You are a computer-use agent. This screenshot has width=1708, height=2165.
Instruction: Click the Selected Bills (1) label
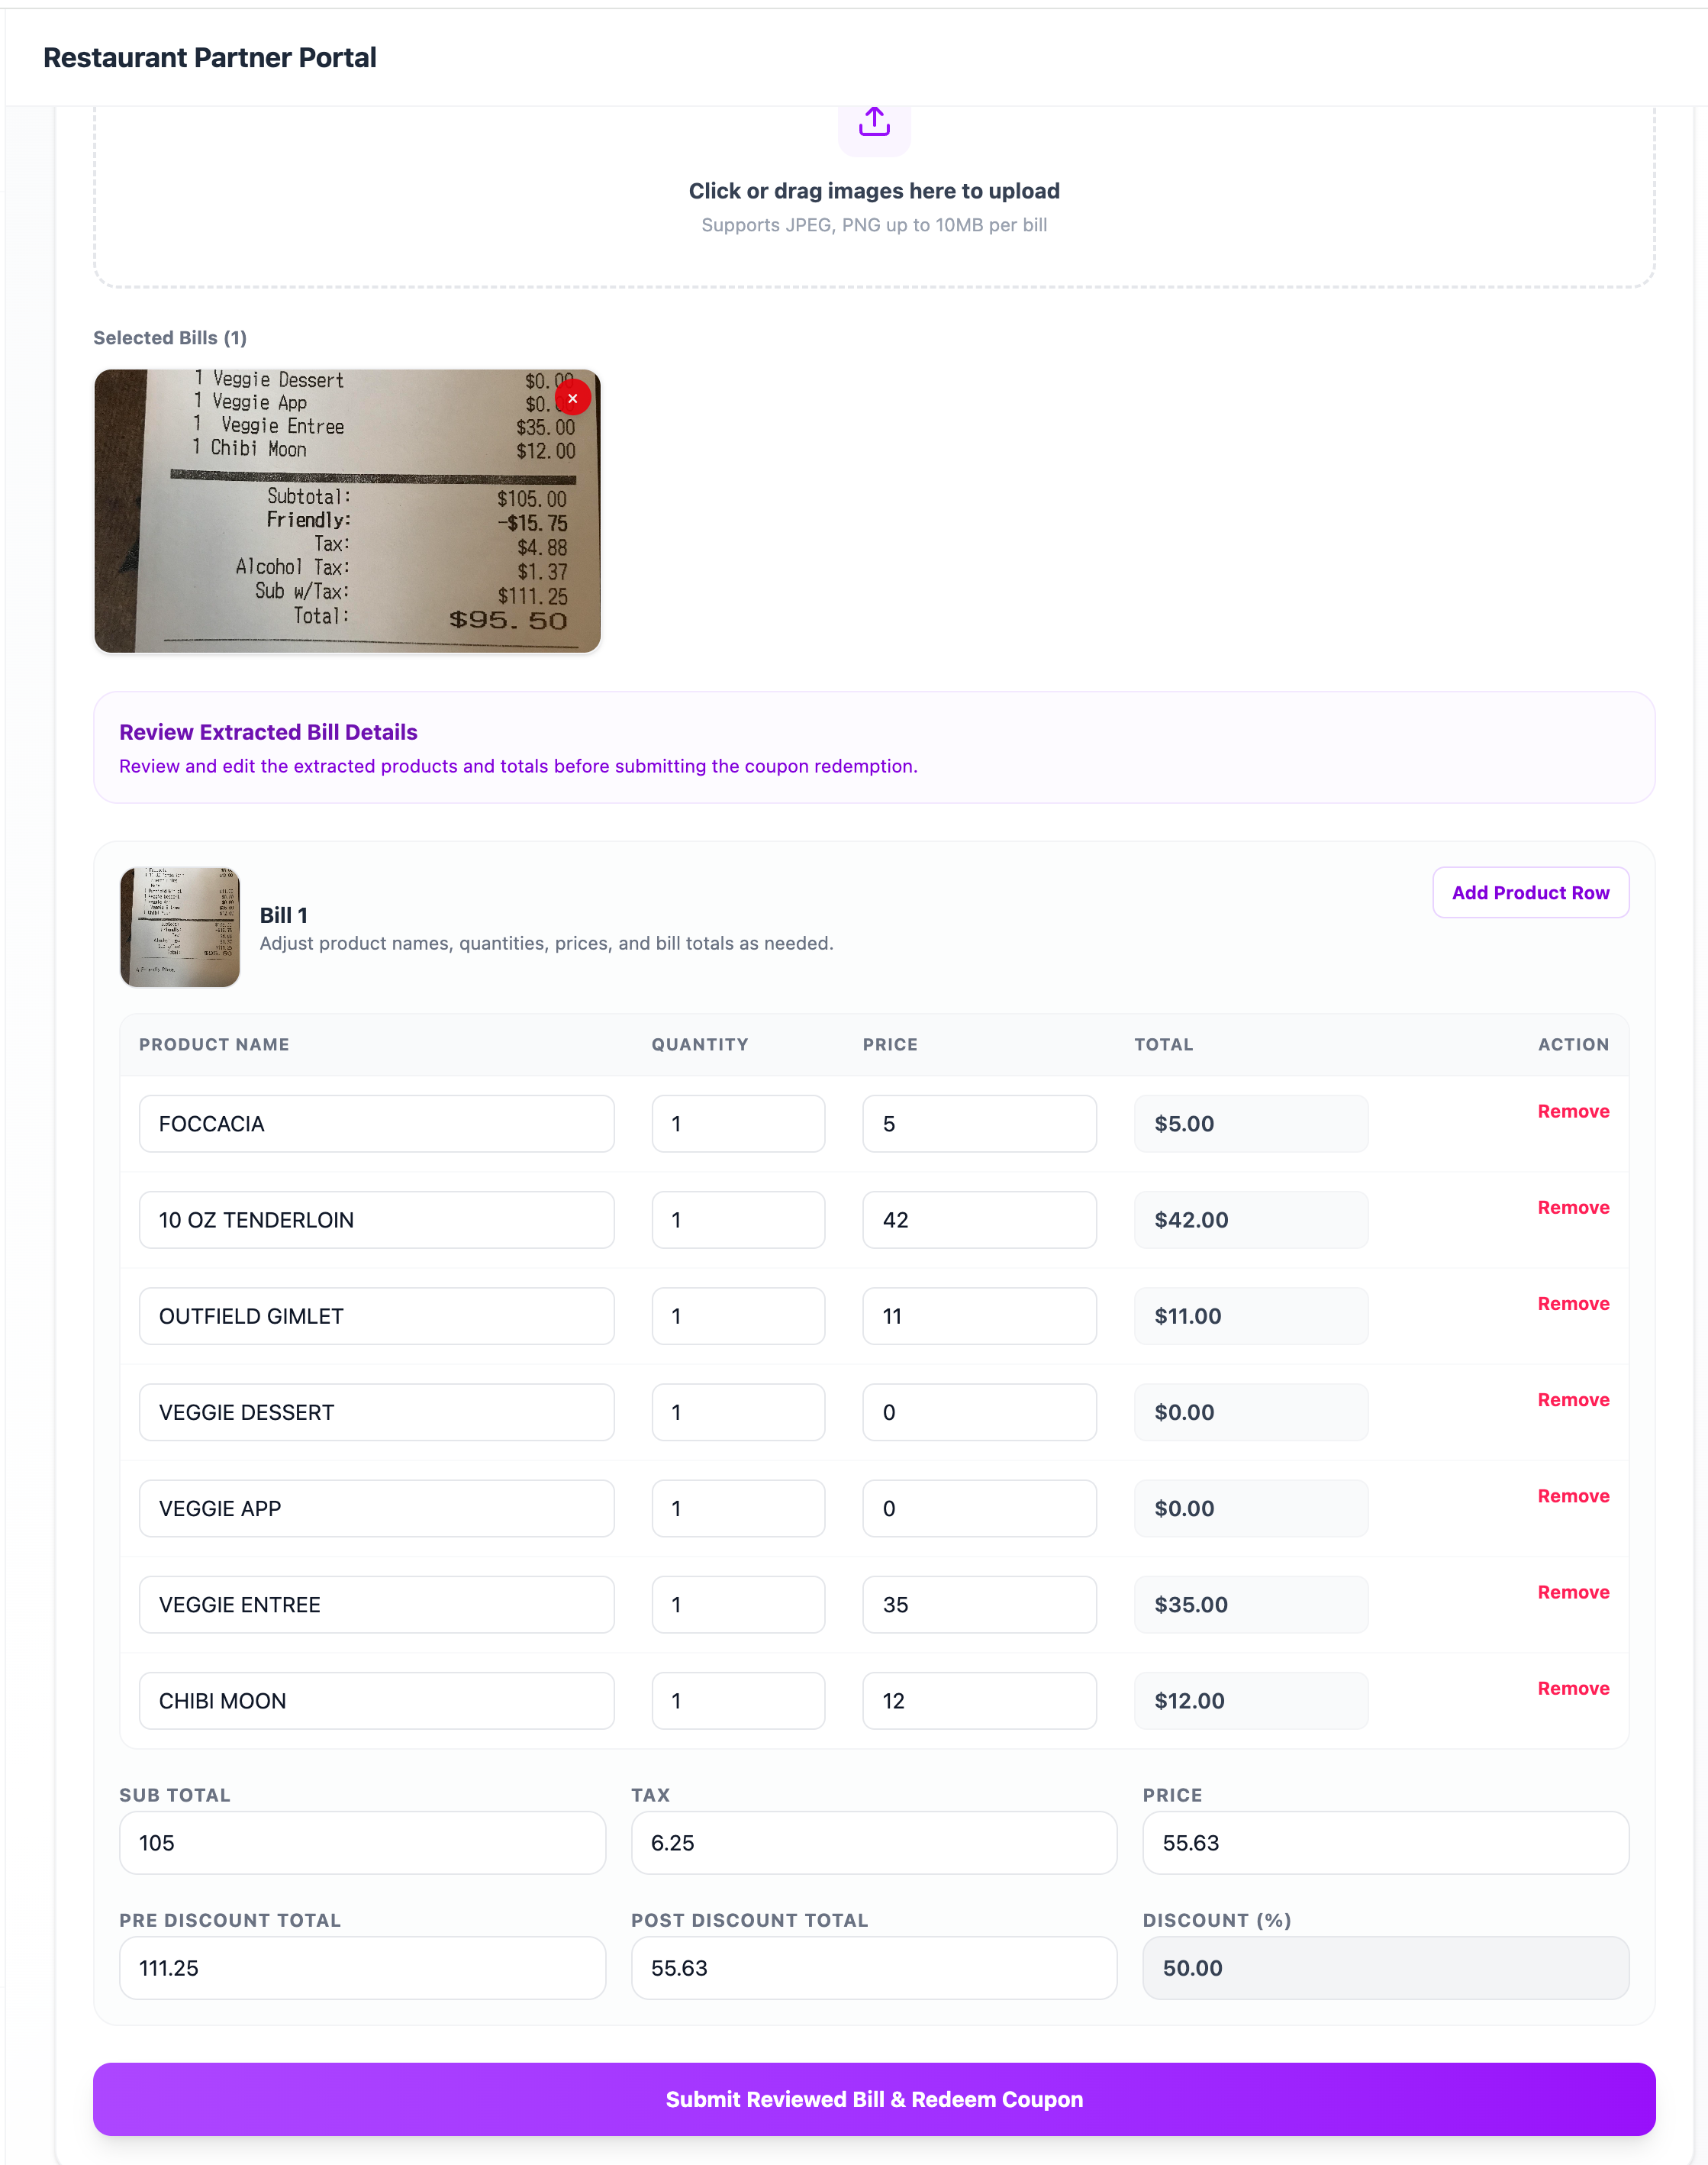coord(170,337)
